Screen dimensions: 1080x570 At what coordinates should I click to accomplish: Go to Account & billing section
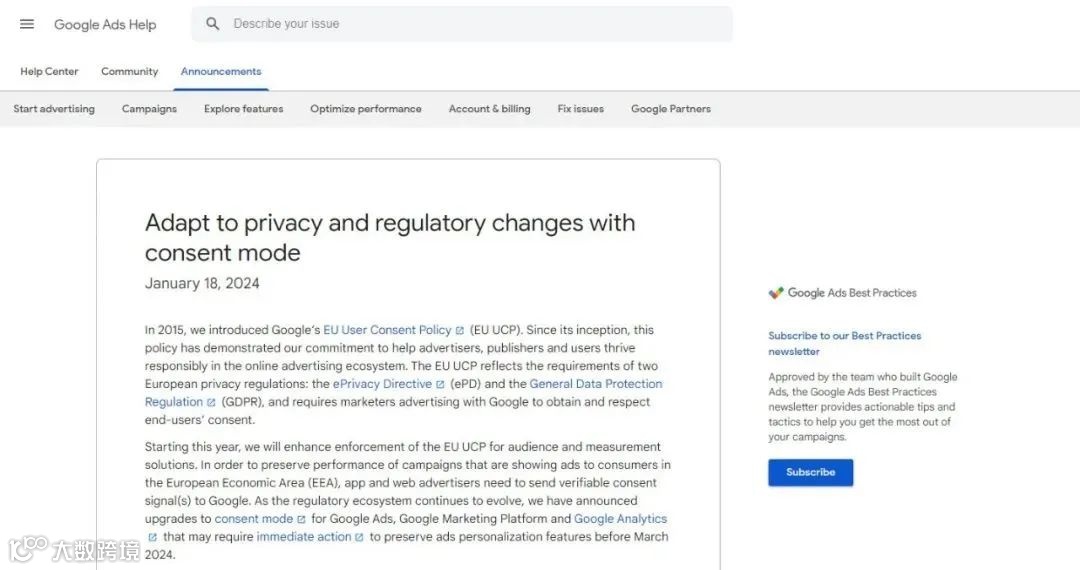click(x=489, y=109)
